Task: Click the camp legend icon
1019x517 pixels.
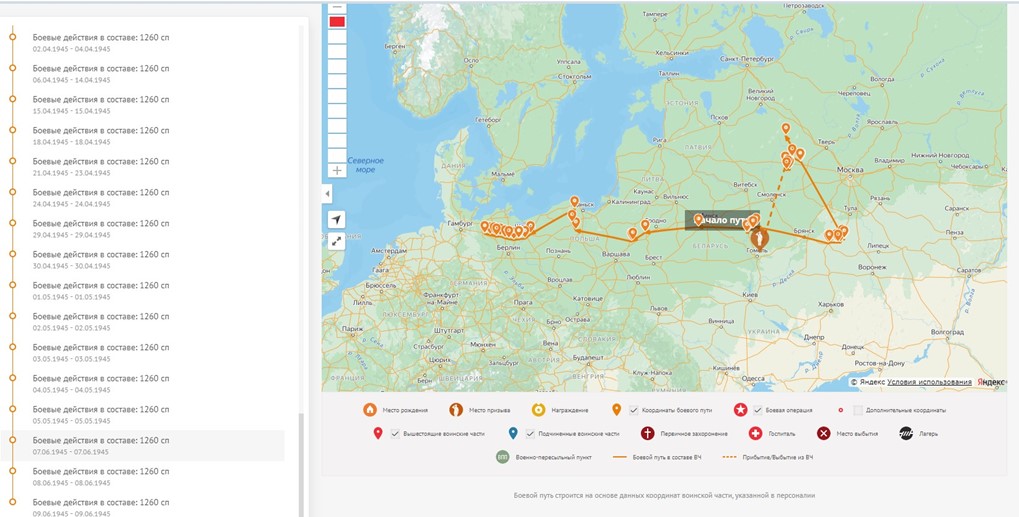Action: [906, 434]
